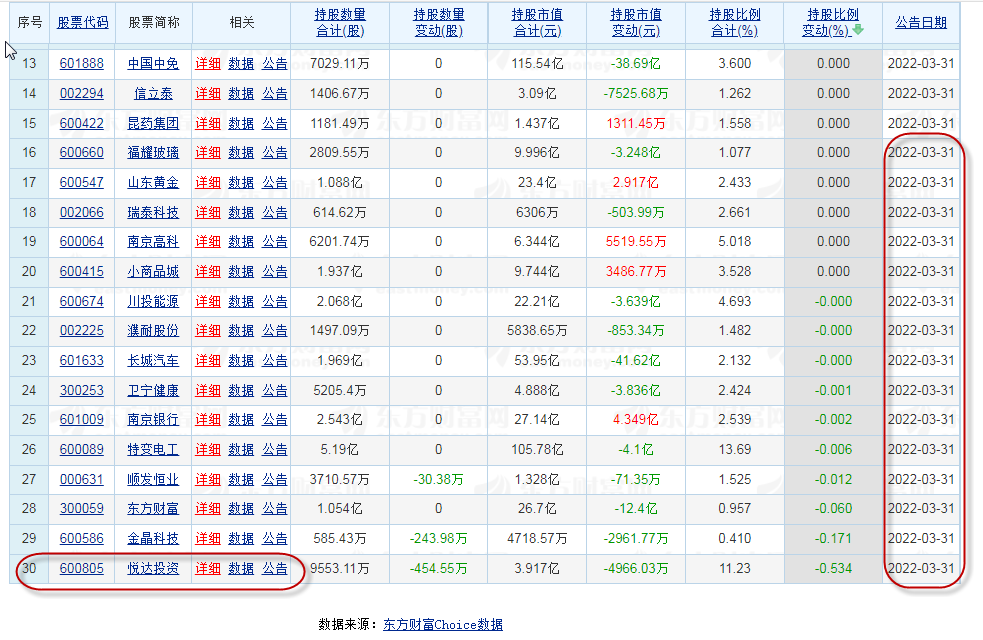View 详细 for 福耀玻璃

(x=208, y=153)
